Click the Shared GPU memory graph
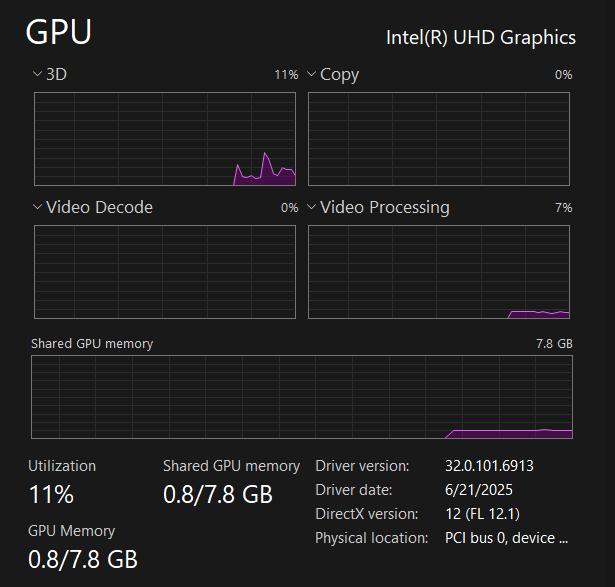 tap(302, 396)
